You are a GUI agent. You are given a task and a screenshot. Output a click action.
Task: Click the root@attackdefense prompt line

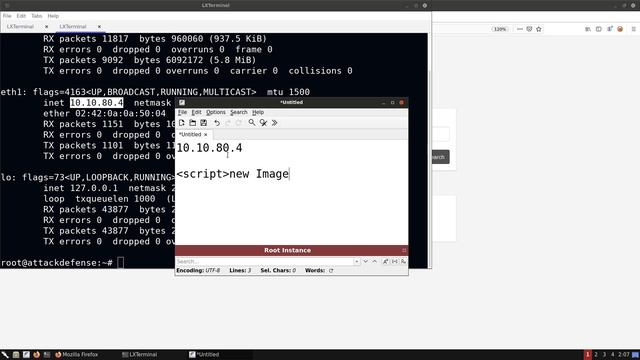coord(62,263)
